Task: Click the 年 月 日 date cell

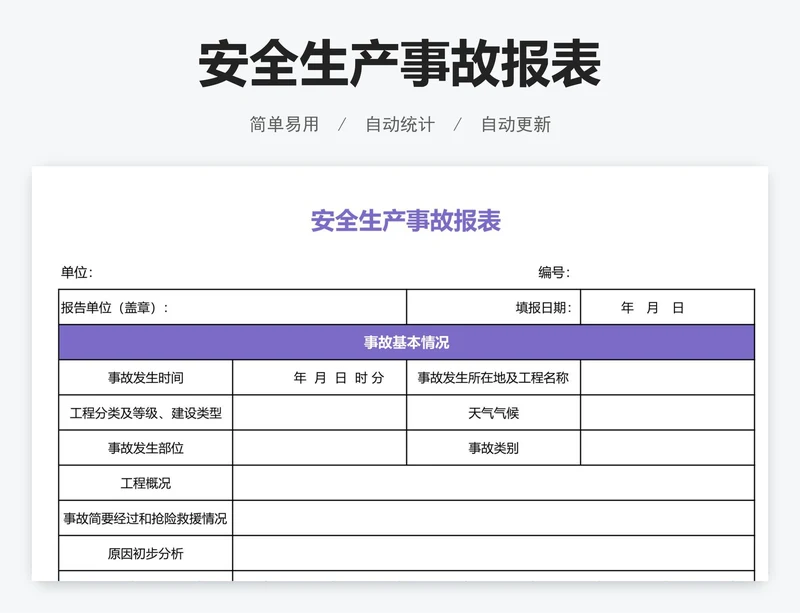Action: pos(667,307)
